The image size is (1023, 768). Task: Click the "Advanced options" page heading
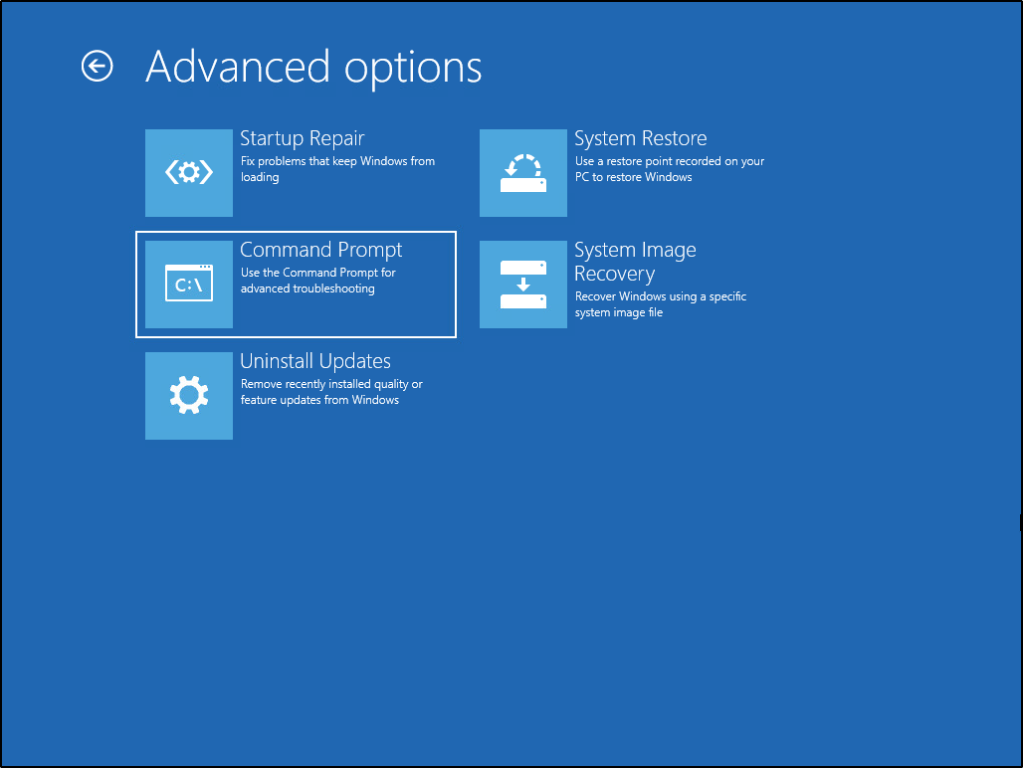click(313, 67)
